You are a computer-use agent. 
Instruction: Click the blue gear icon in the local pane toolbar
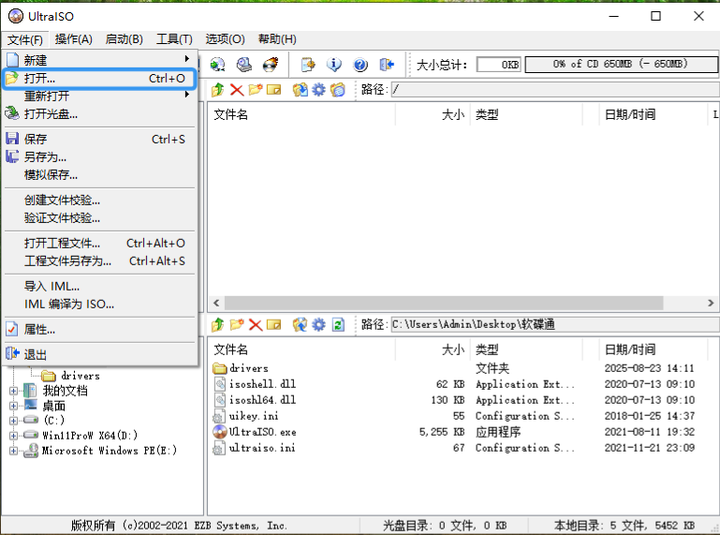[319, 325]
